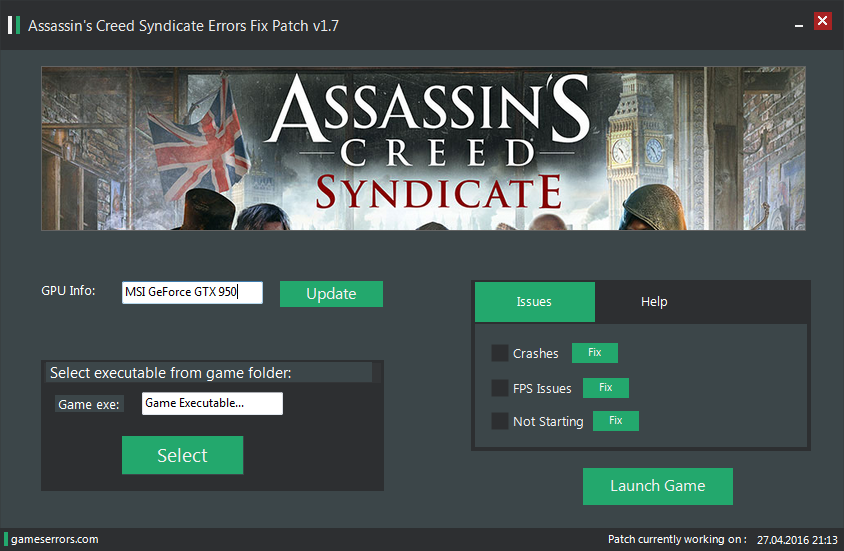Close the patch window with red X
844x551 pixels.
(x=822, y=21)
